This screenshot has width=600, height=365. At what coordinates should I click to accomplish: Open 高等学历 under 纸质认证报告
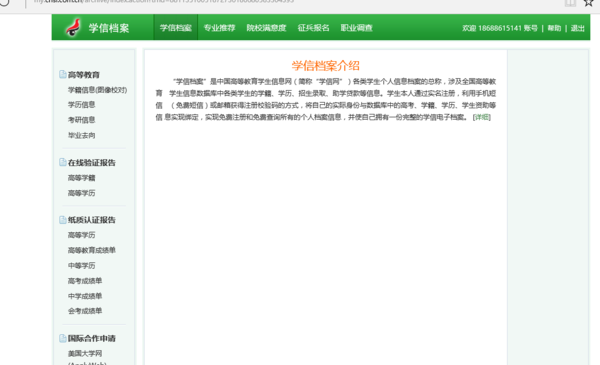click(82, 235)
